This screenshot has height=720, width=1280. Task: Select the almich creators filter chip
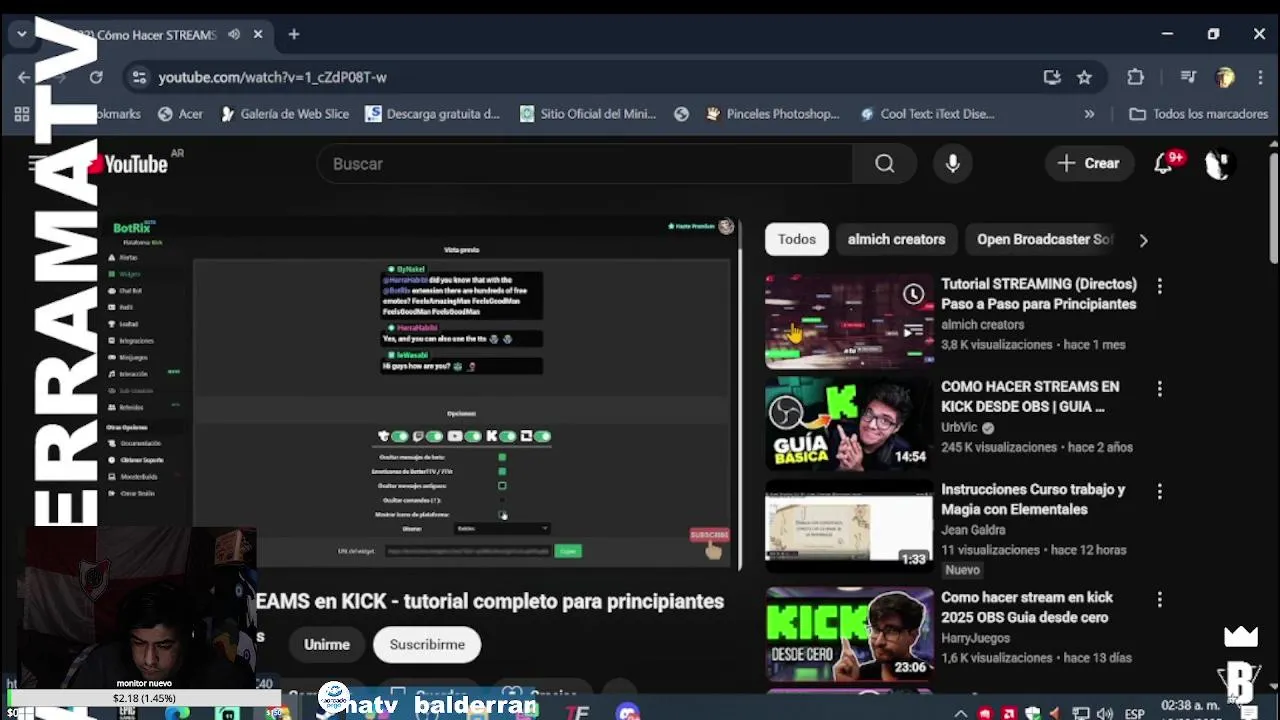tap(896, 239)
